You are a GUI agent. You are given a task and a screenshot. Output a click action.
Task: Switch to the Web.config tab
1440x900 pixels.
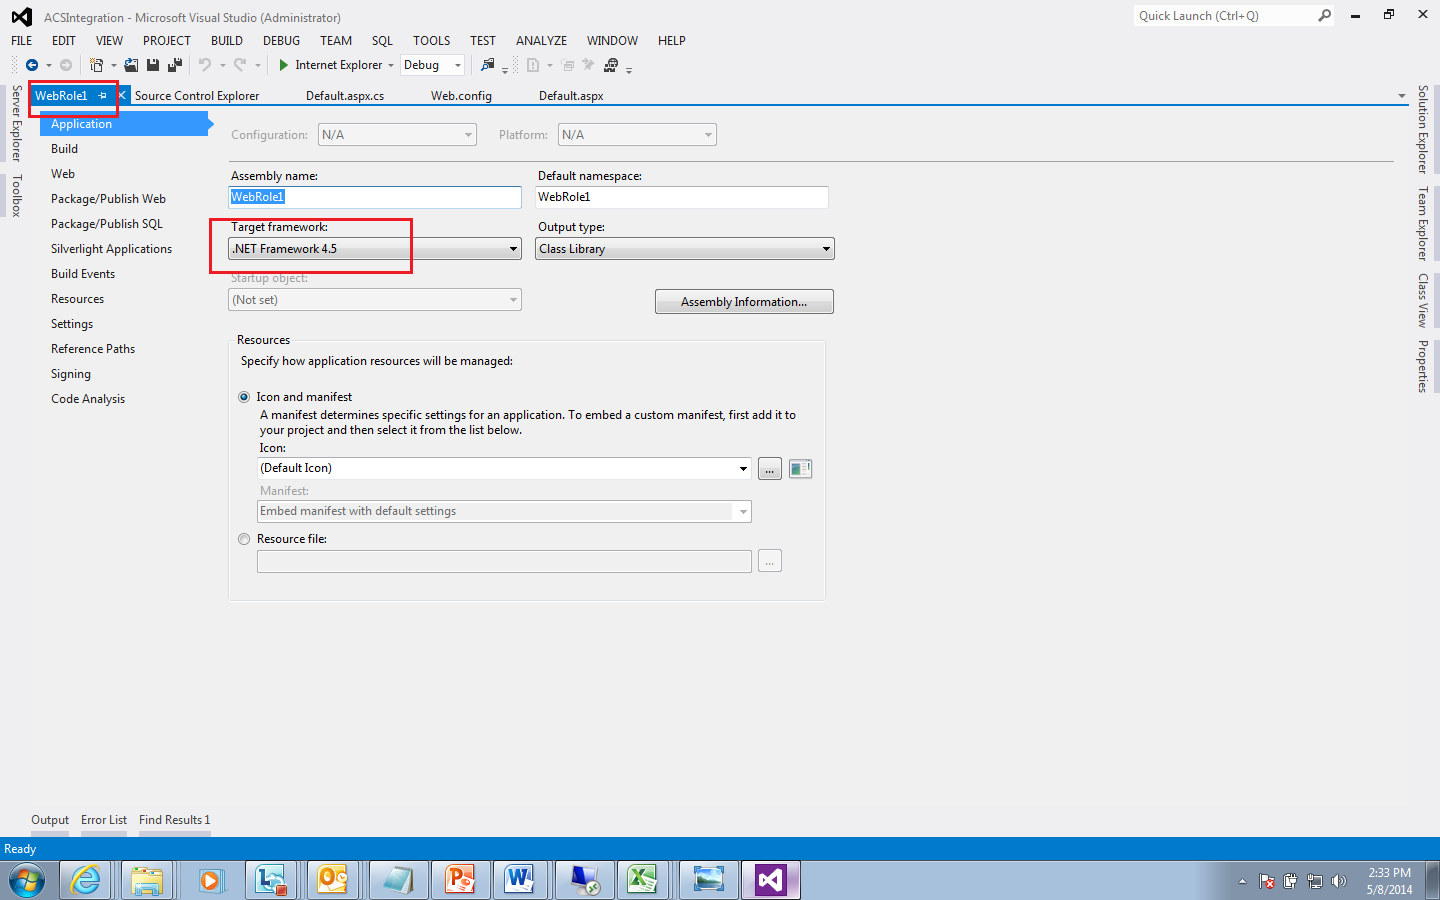tap(461, 96)
